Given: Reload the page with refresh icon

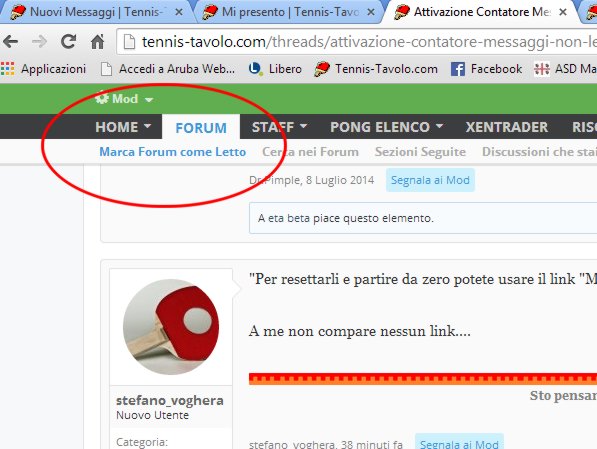Looking at the screenshot, I should [x=69, y=41].
